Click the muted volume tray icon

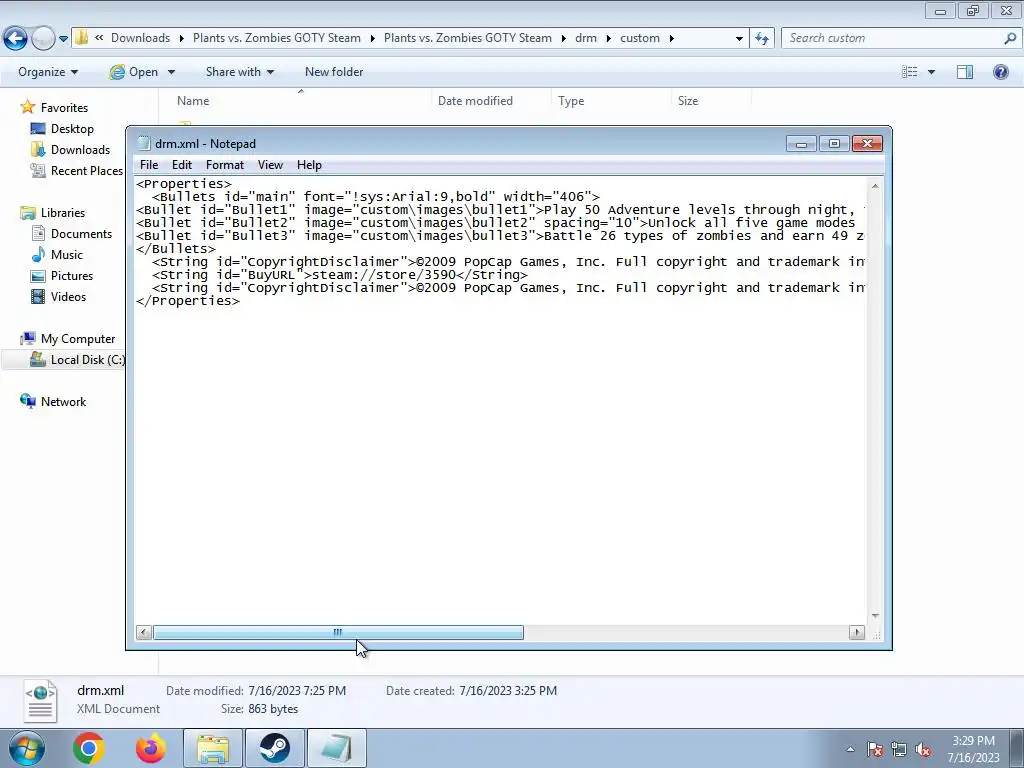pos(923,750)
